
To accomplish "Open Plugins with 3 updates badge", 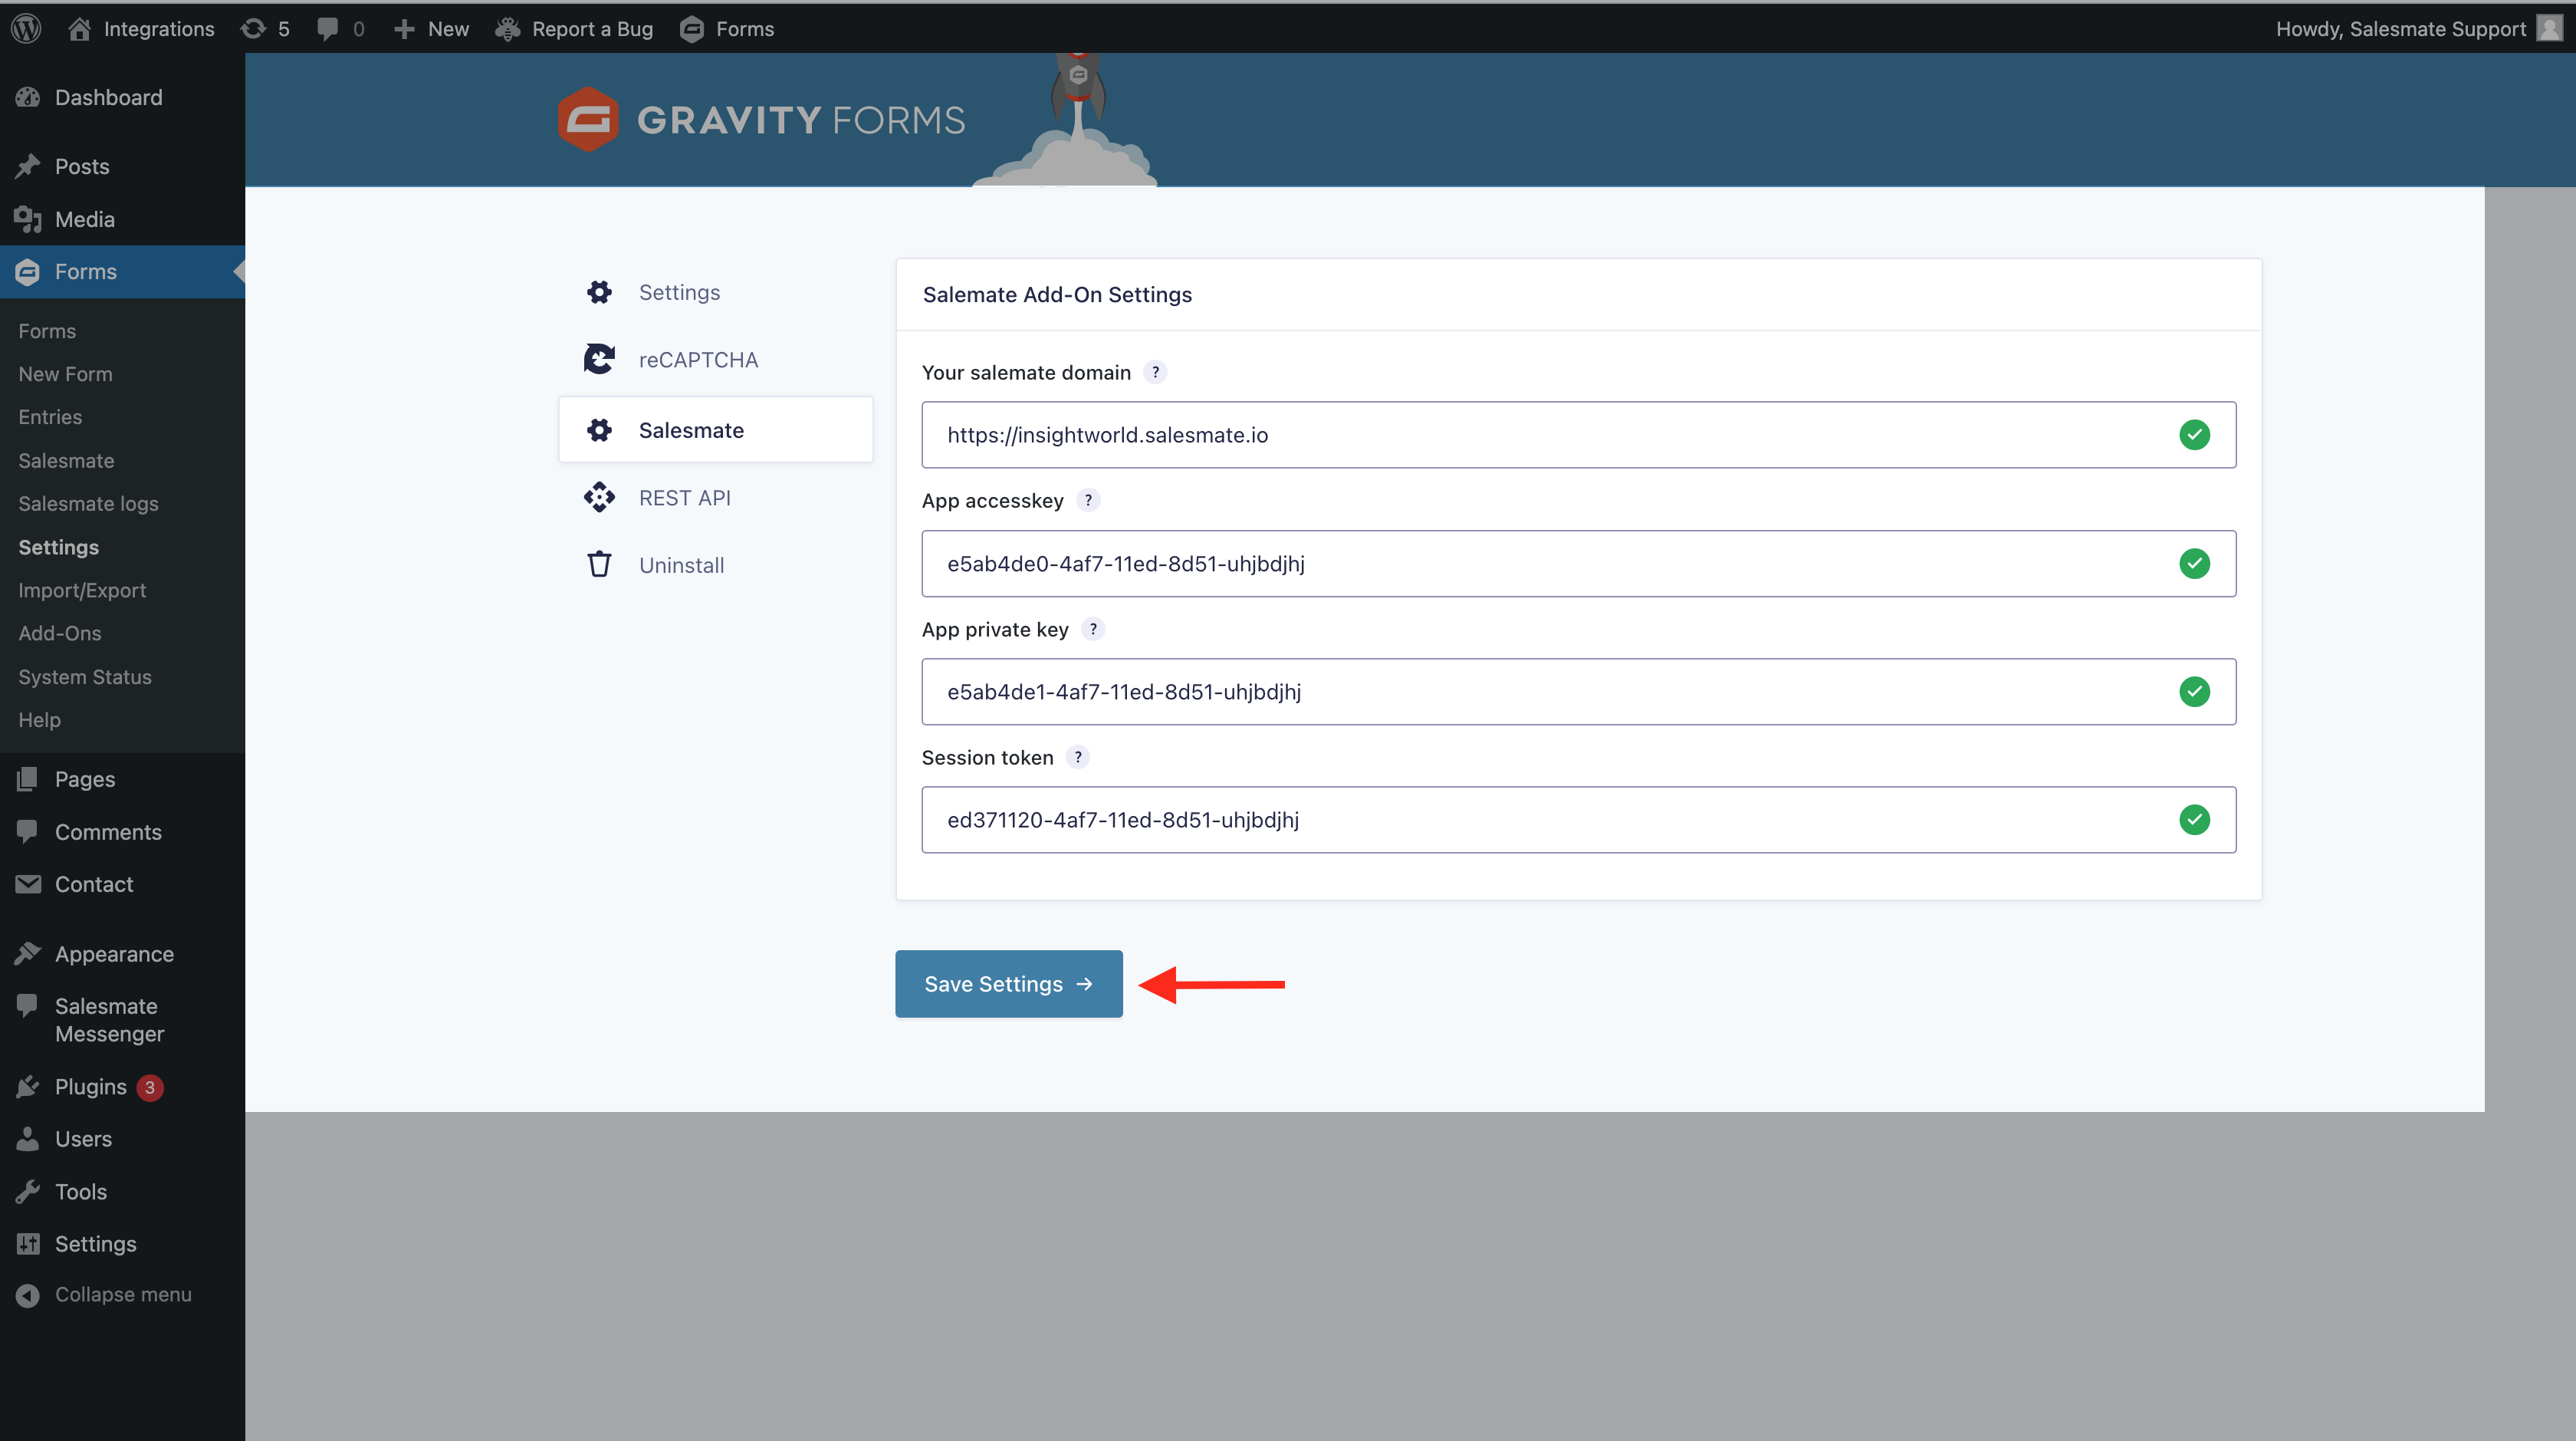I will coord(122,1087).
